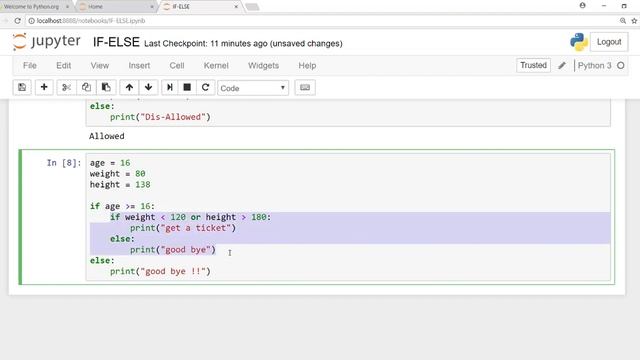Save notebook with the floppy disk icon
Viewport: 640px width, 360px height.
tap(22, 87)
